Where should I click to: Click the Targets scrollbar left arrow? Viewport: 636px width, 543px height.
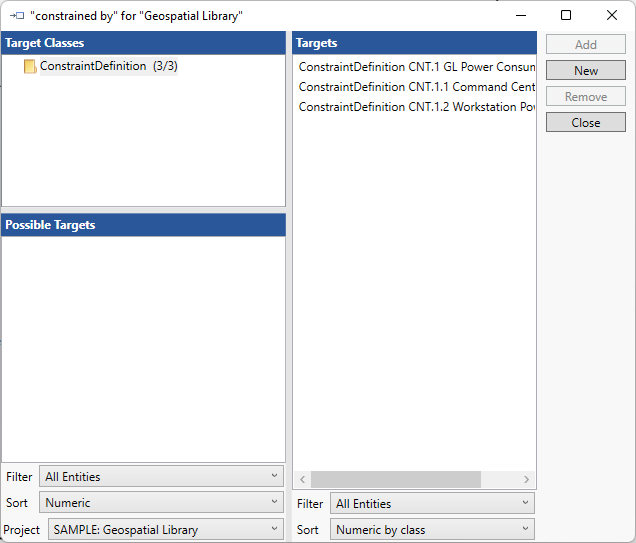(303, 480)
